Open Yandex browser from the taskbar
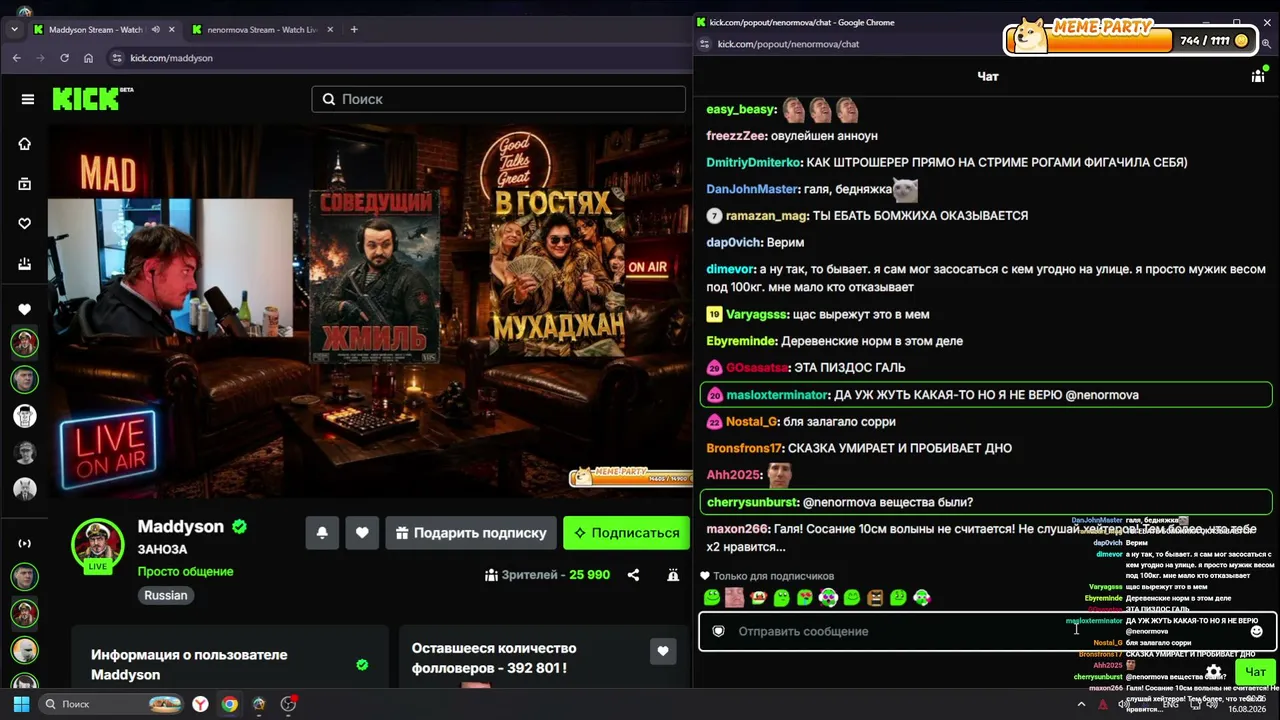This screenshot has height=720, width=1280. click(x=201, y=704)
